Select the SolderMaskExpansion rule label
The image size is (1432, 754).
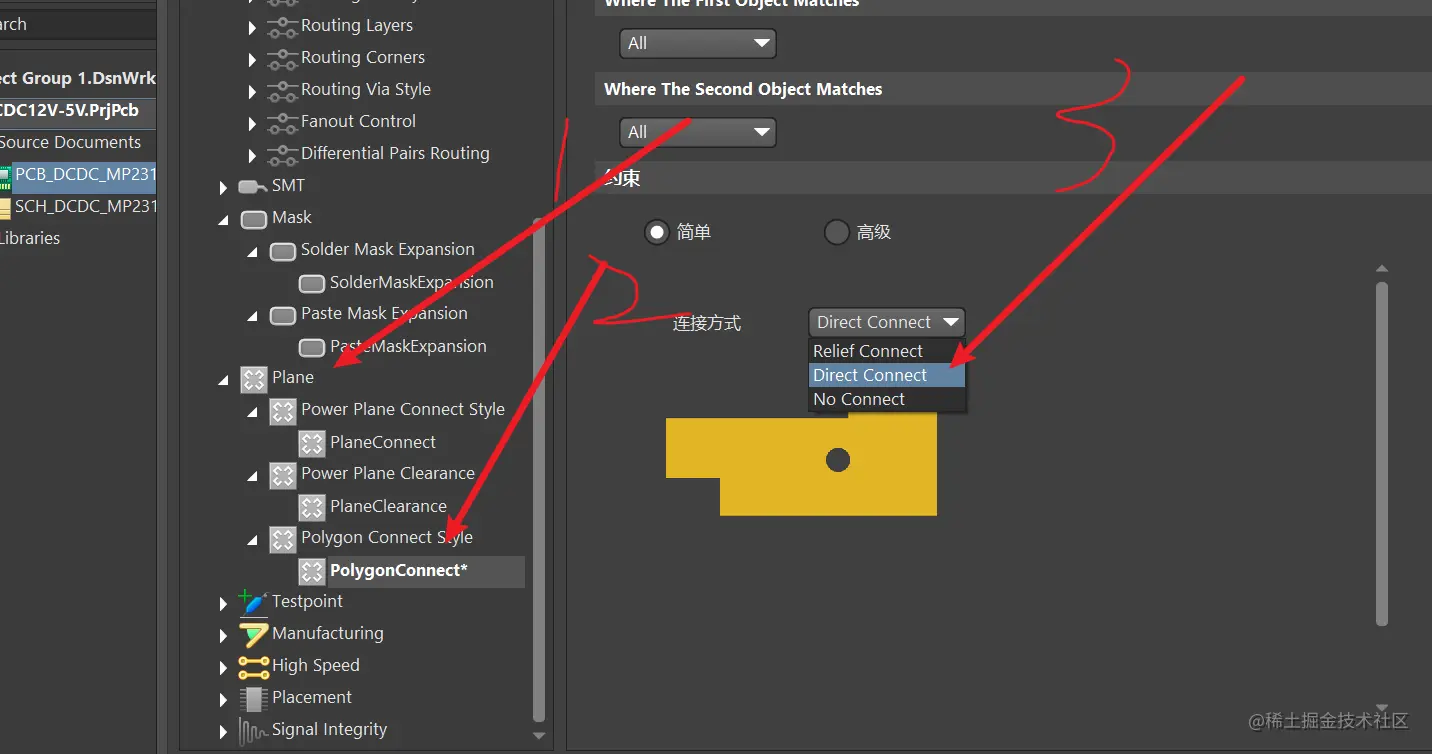click(412, 282)
